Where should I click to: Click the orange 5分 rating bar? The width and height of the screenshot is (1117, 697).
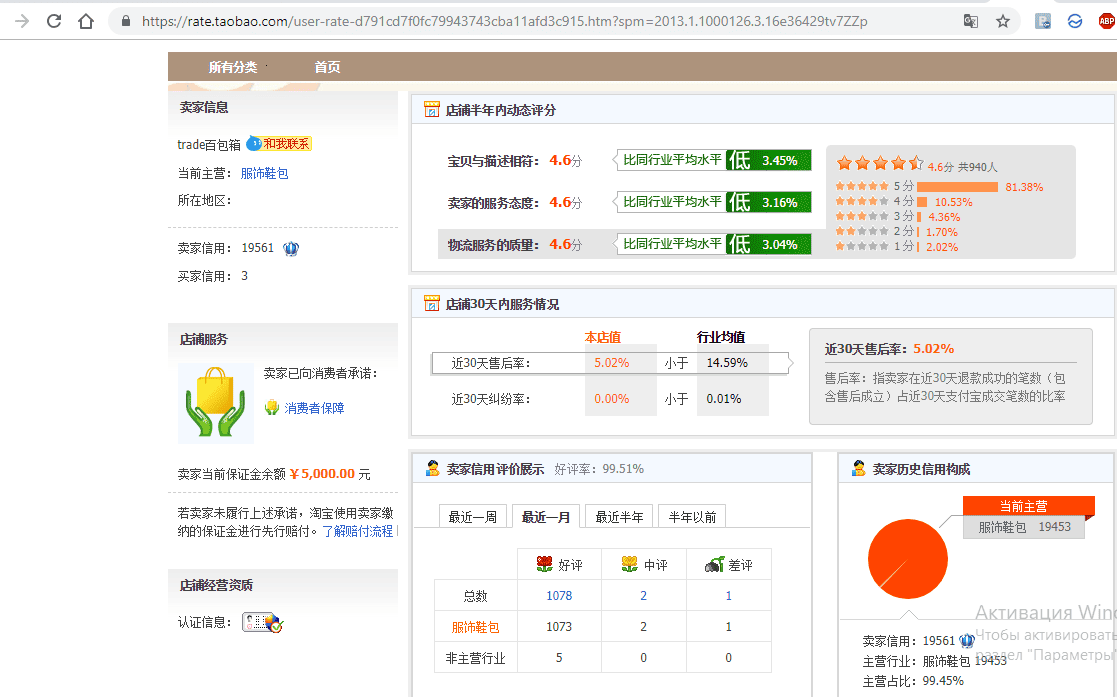click(x=957, y=187)
